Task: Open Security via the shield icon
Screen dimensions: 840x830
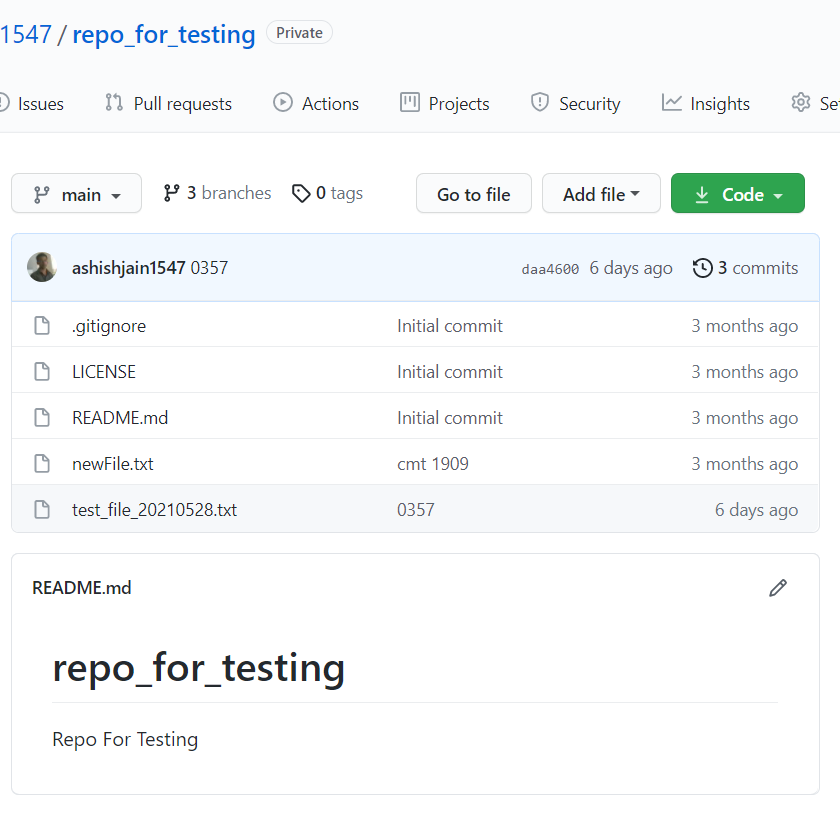Action: [x=540, y=103]
